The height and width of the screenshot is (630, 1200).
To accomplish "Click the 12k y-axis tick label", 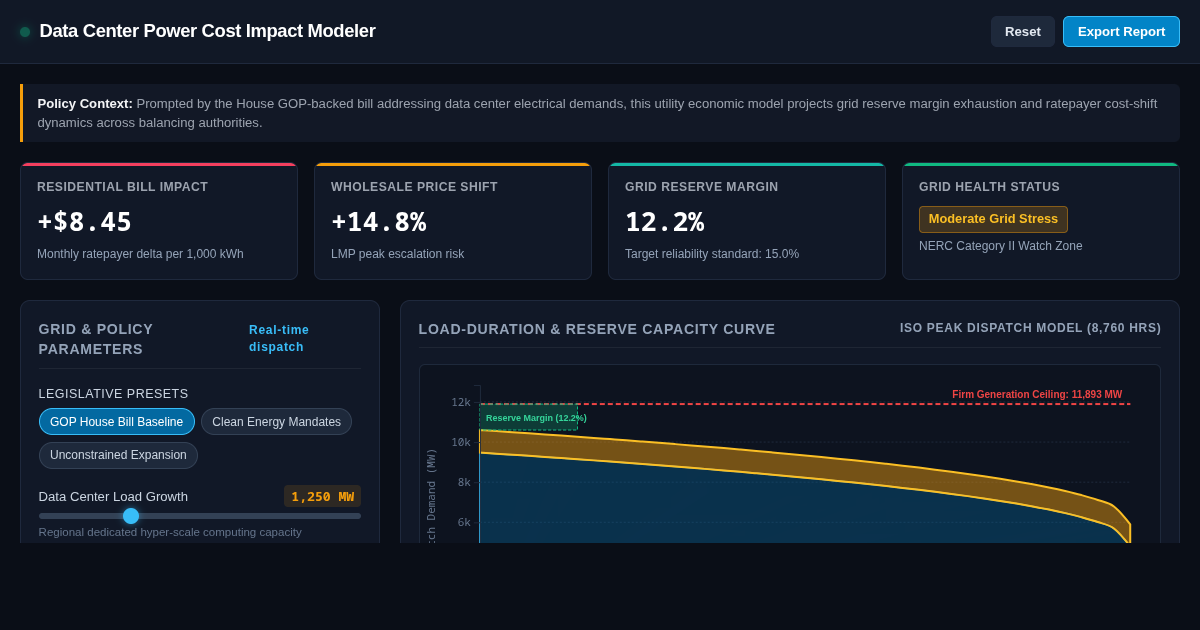I will (461, 403).
